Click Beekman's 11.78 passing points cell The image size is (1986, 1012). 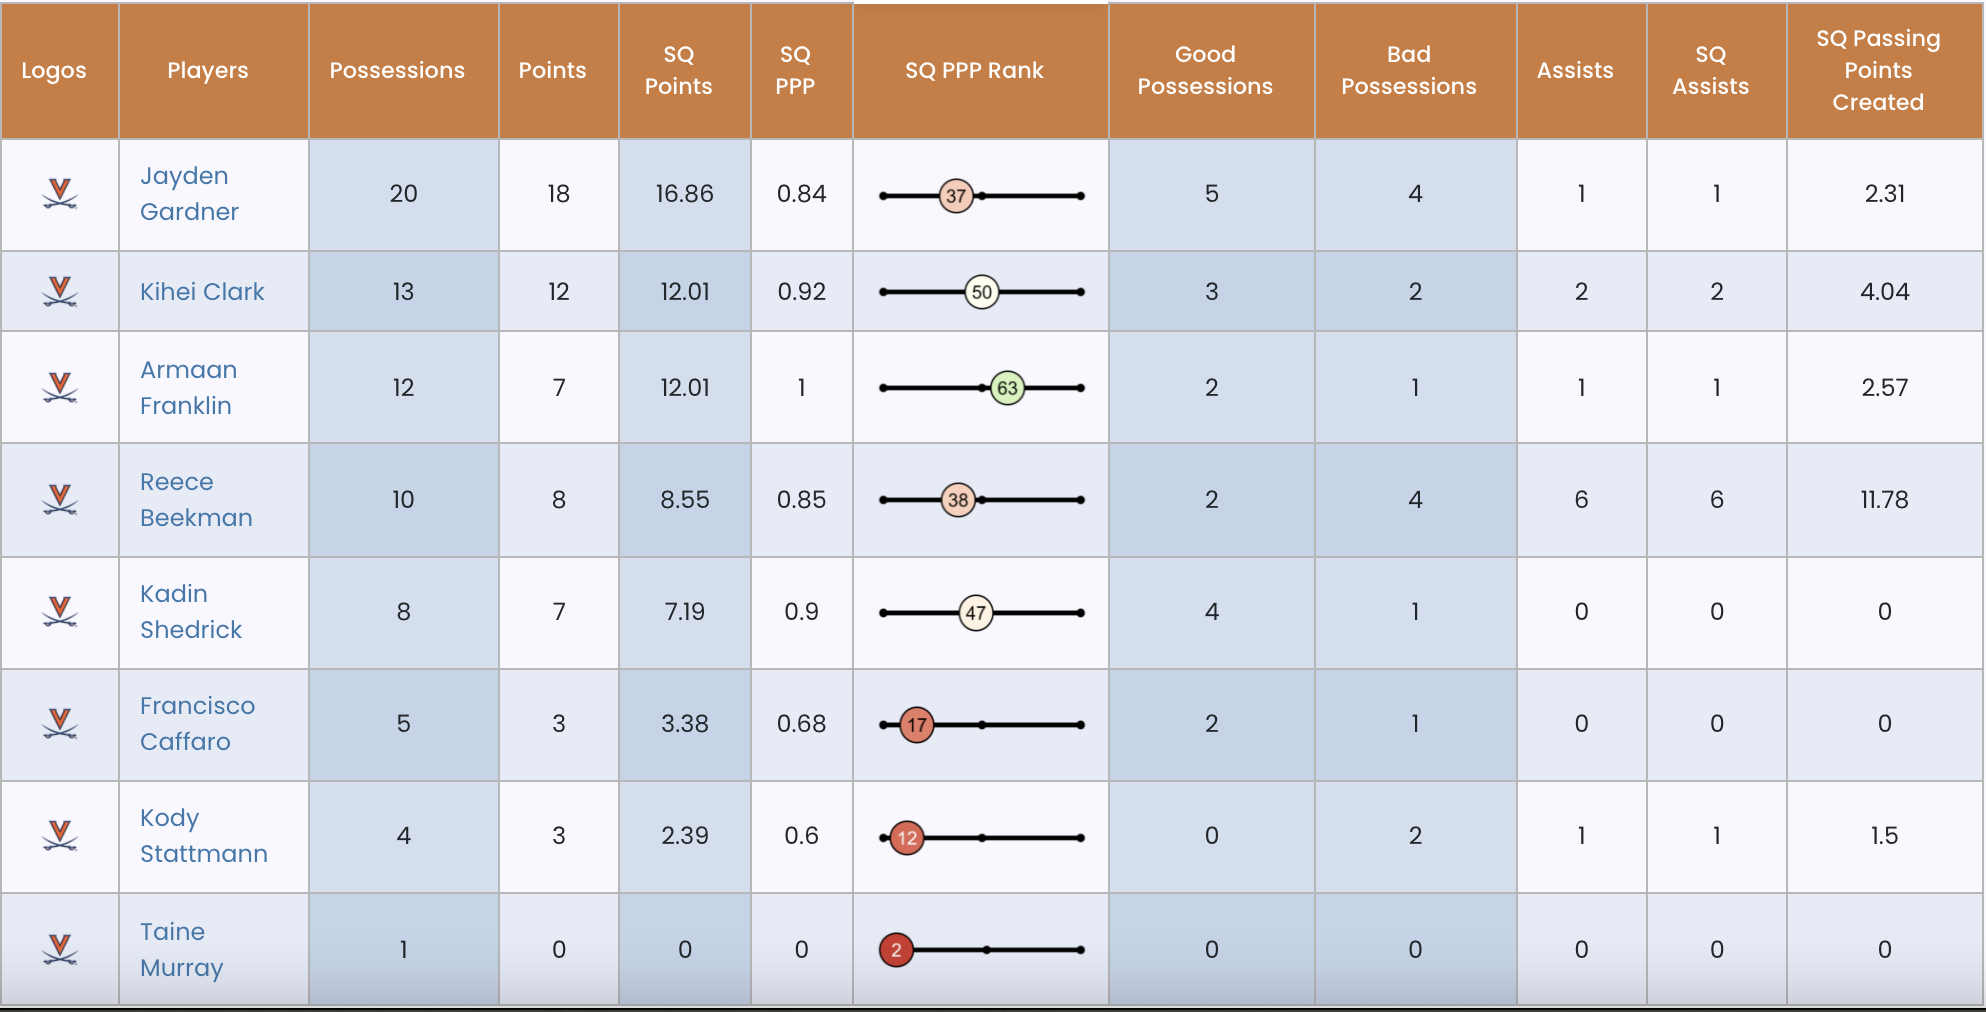click(x=1884, y=499)
